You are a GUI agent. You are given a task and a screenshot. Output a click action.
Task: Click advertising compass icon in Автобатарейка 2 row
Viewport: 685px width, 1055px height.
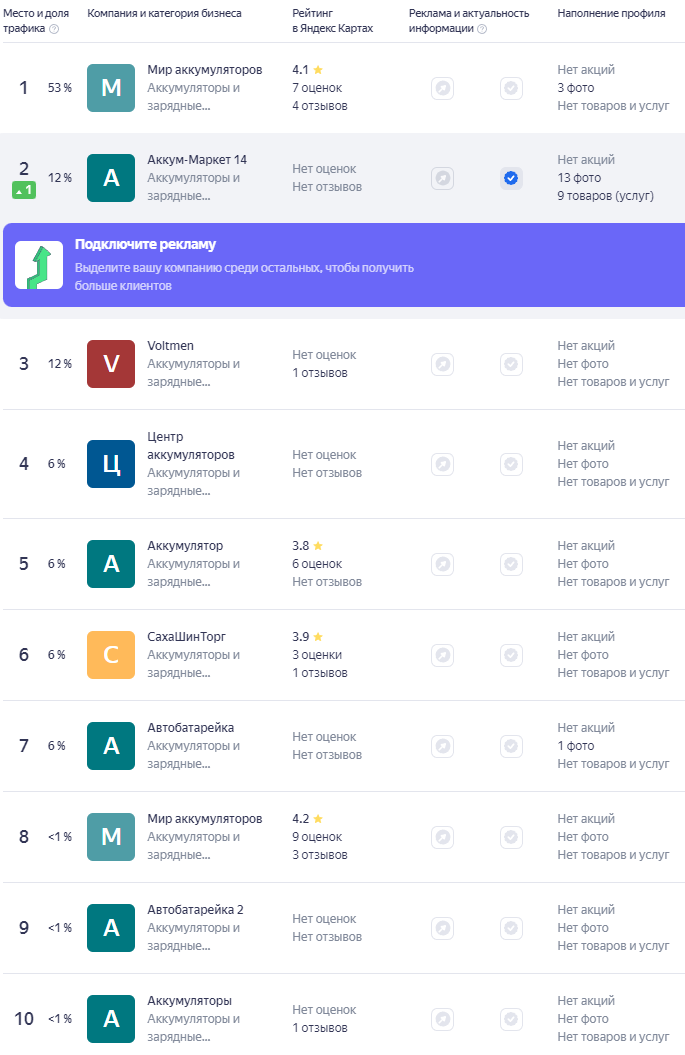coord(443,928)
